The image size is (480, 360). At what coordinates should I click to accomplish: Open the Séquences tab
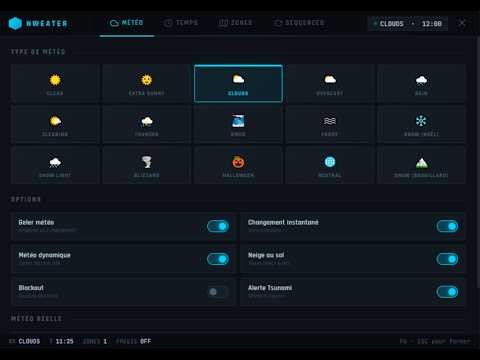[299, 23]
